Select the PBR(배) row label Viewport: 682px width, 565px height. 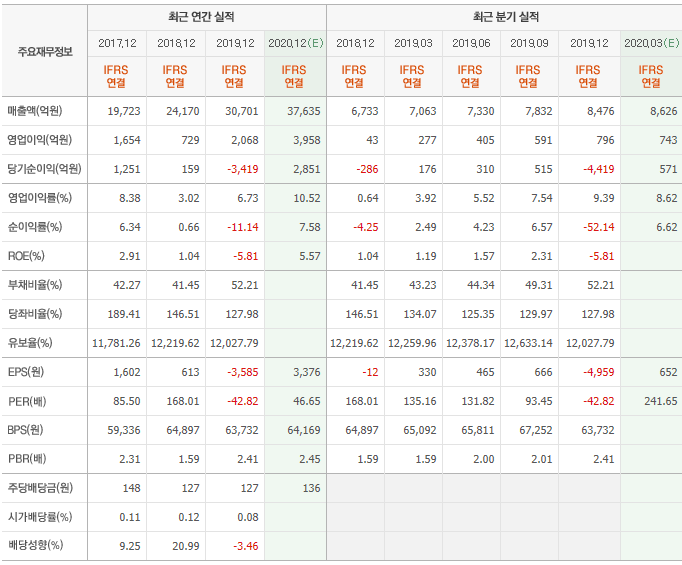tap(27, 458)
